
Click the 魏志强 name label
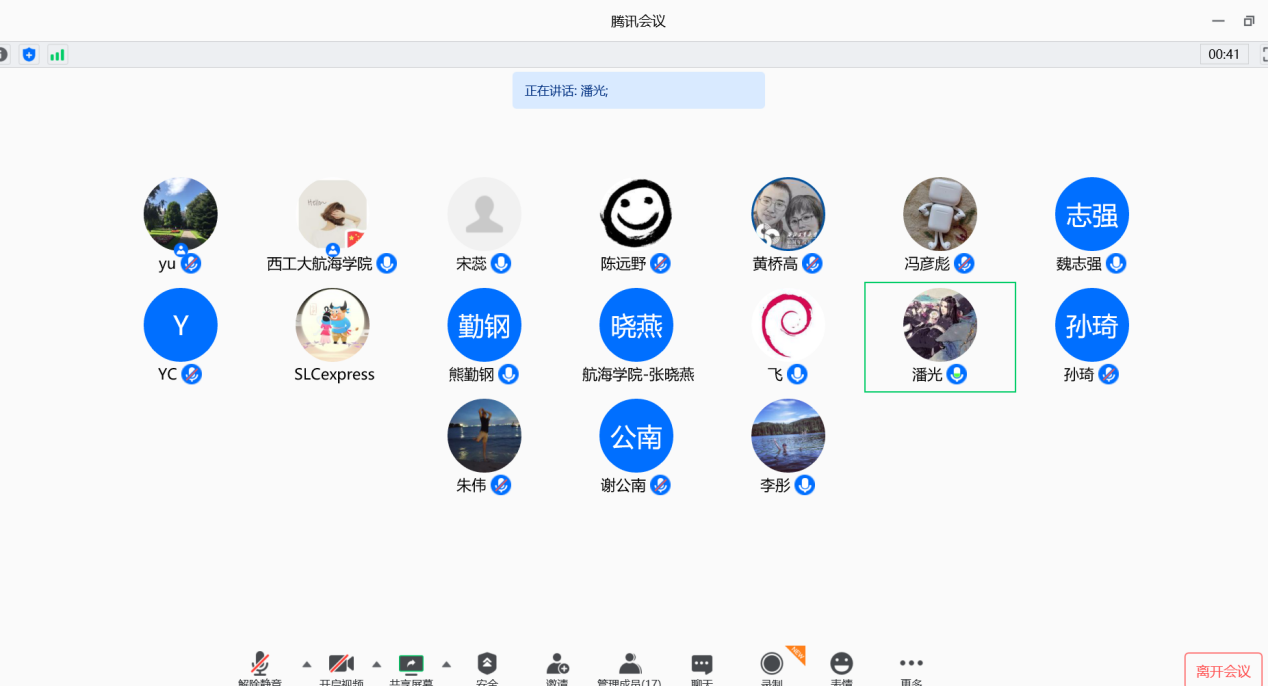coord(1079,264)
